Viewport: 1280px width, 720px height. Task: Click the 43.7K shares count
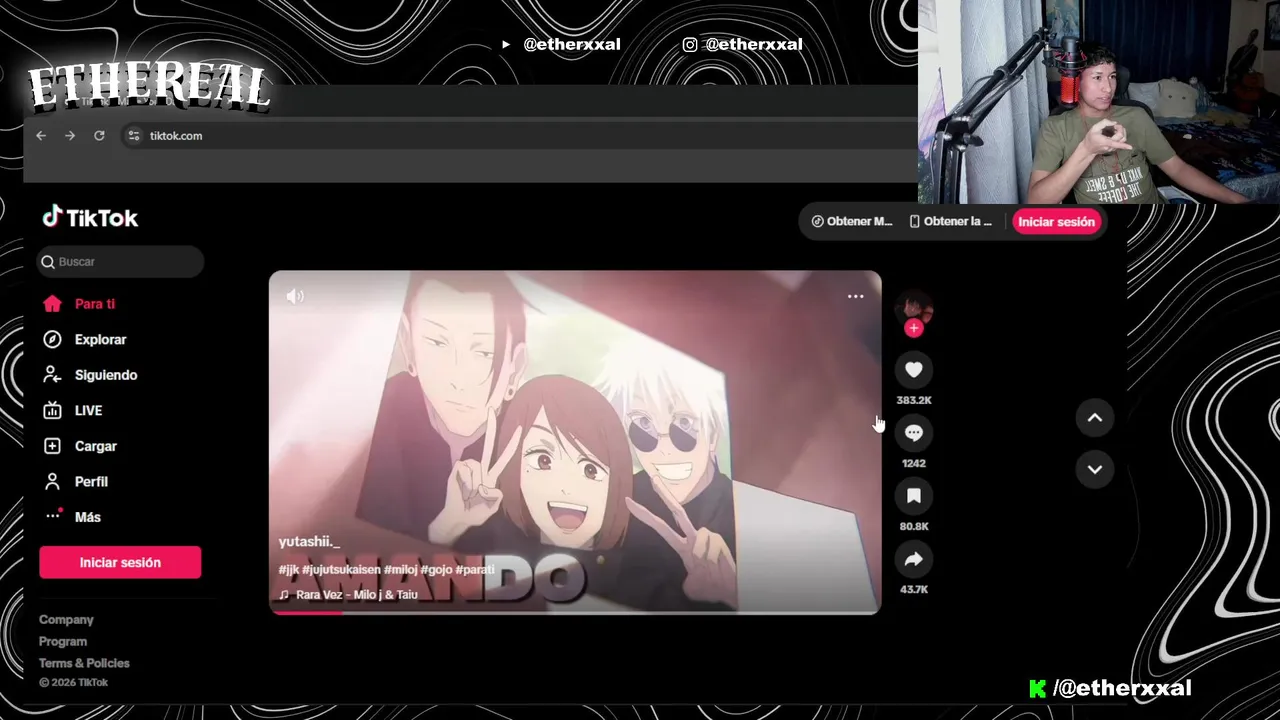(x=913, y=590)
